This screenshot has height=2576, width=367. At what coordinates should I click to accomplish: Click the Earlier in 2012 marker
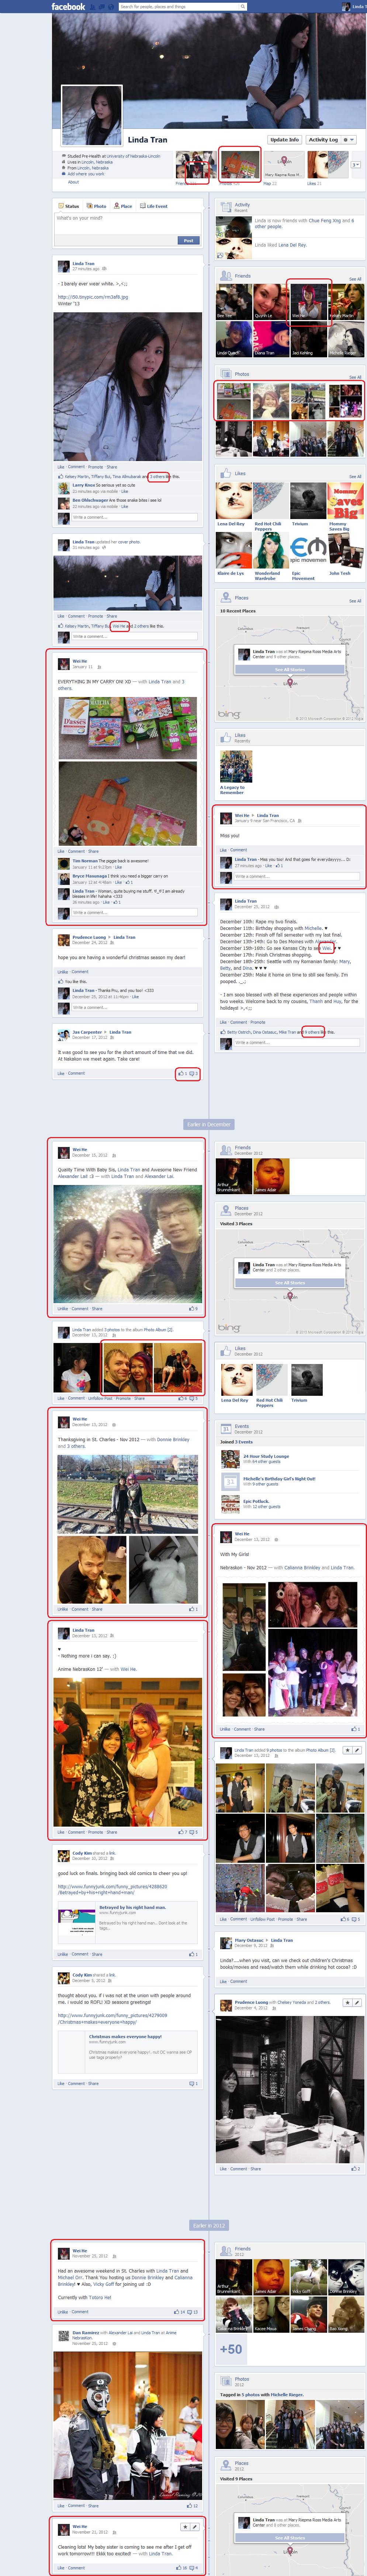[x=209, y=2225]
